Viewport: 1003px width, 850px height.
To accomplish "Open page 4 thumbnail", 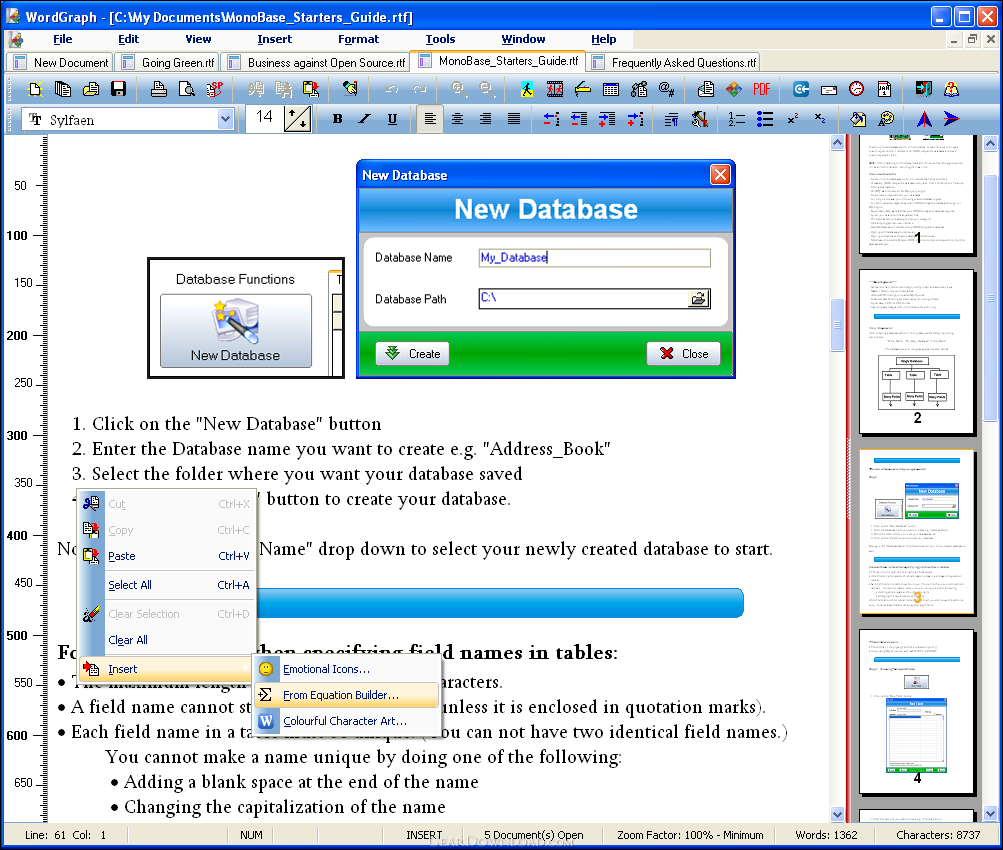I will tap(916, 711).
